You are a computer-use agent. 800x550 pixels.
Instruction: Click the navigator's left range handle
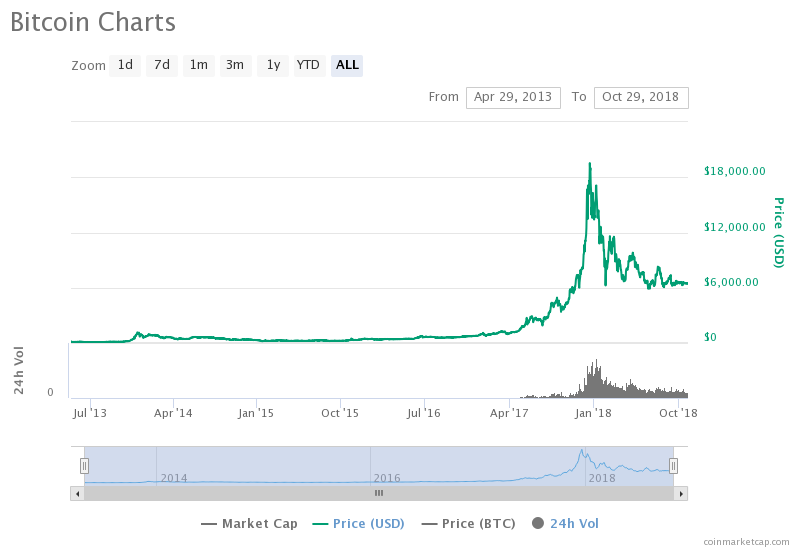click(x=85, y=465)
